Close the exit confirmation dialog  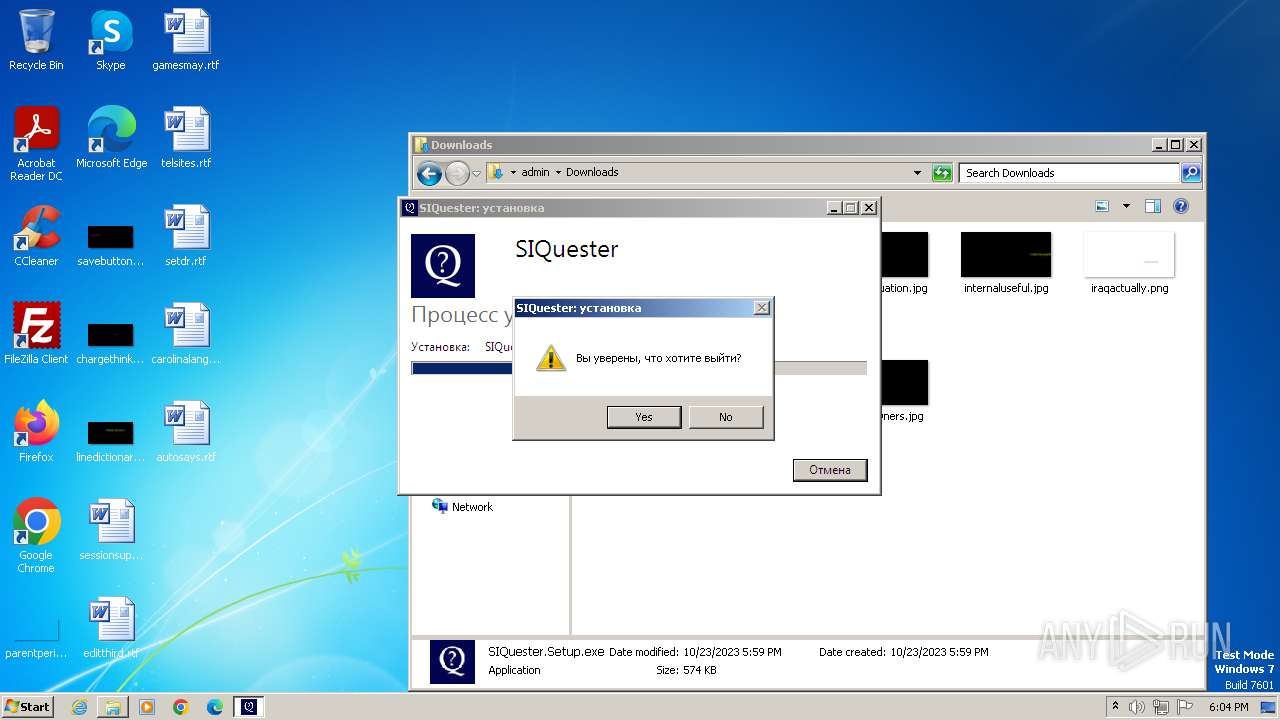(761, 308)
